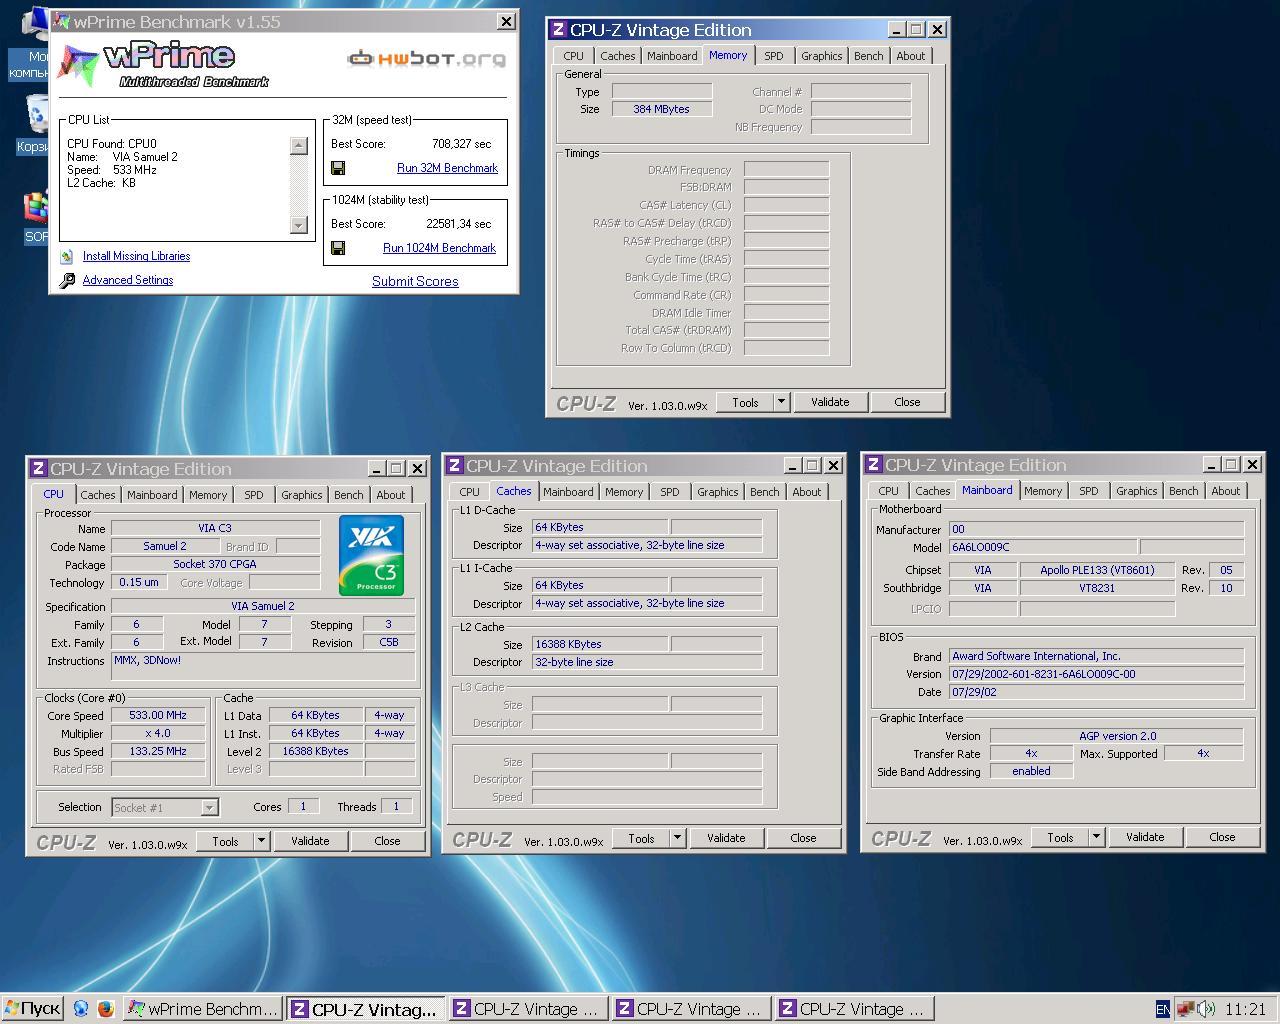1280x1024 pixels.
Task: Click Validate in the Memory CPU-Z window
Action: pyautogui.click(x=830, y=402)
